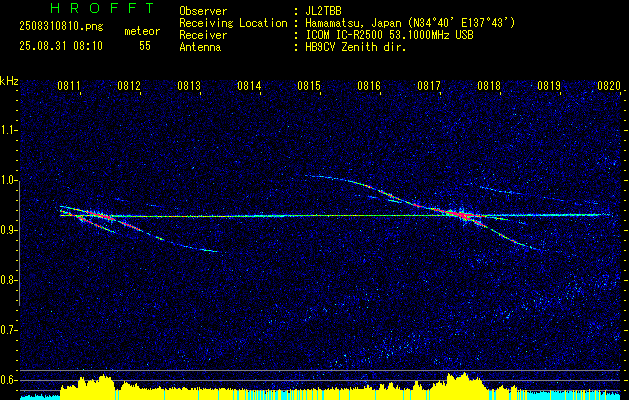Screen dimensions: 629x400
Task: Click the 0.9 kHz axis label
Action: [8, 230]
